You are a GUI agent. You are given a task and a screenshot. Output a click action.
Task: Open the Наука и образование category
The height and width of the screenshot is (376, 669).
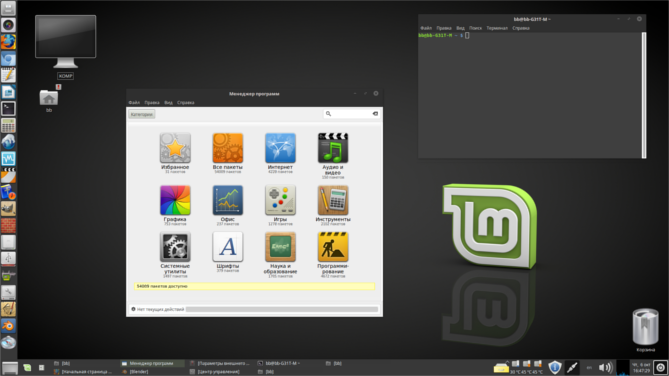[280, 254]
